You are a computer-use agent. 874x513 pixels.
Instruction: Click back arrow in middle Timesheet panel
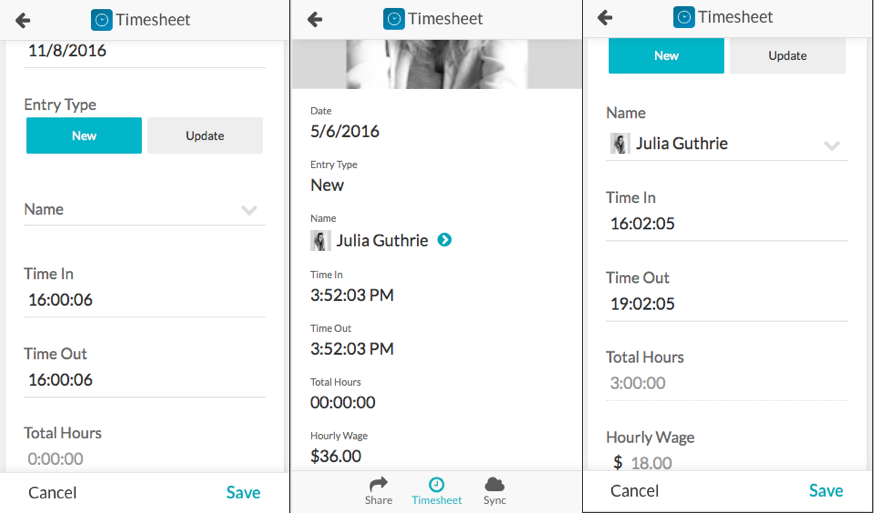[315, 20]
